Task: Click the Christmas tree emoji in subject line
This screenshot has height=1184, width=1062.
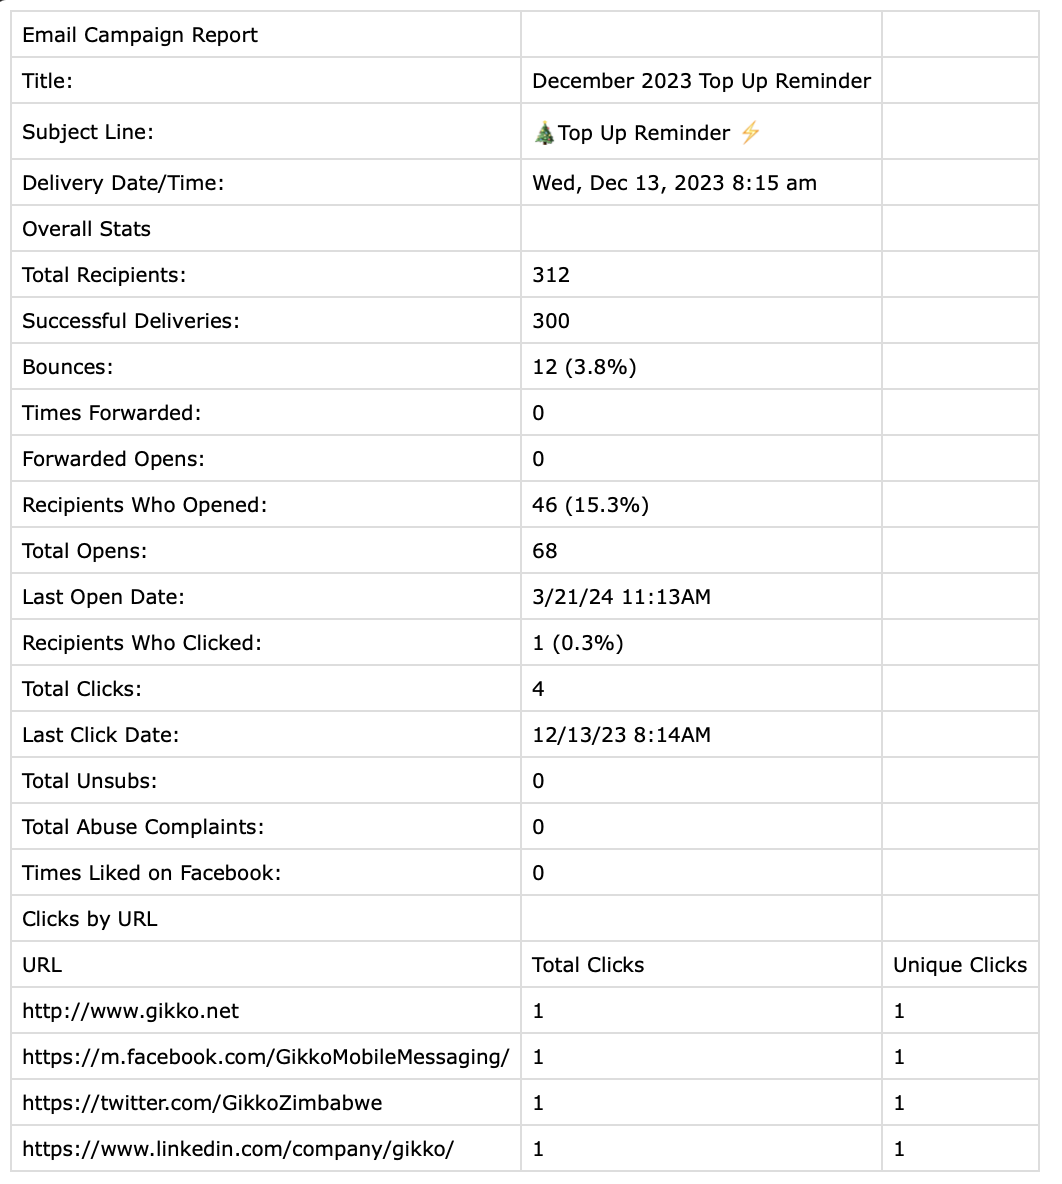Action: [544, 133]
